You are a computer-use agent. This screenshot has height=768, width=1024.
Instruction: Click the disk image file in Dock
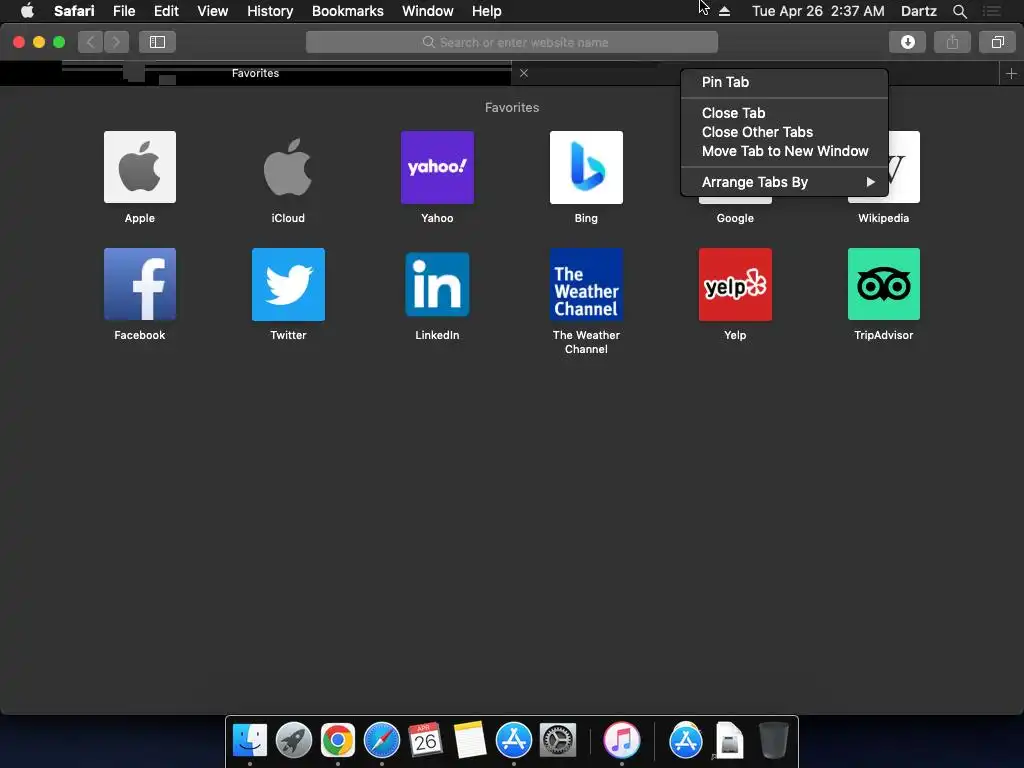729,740
